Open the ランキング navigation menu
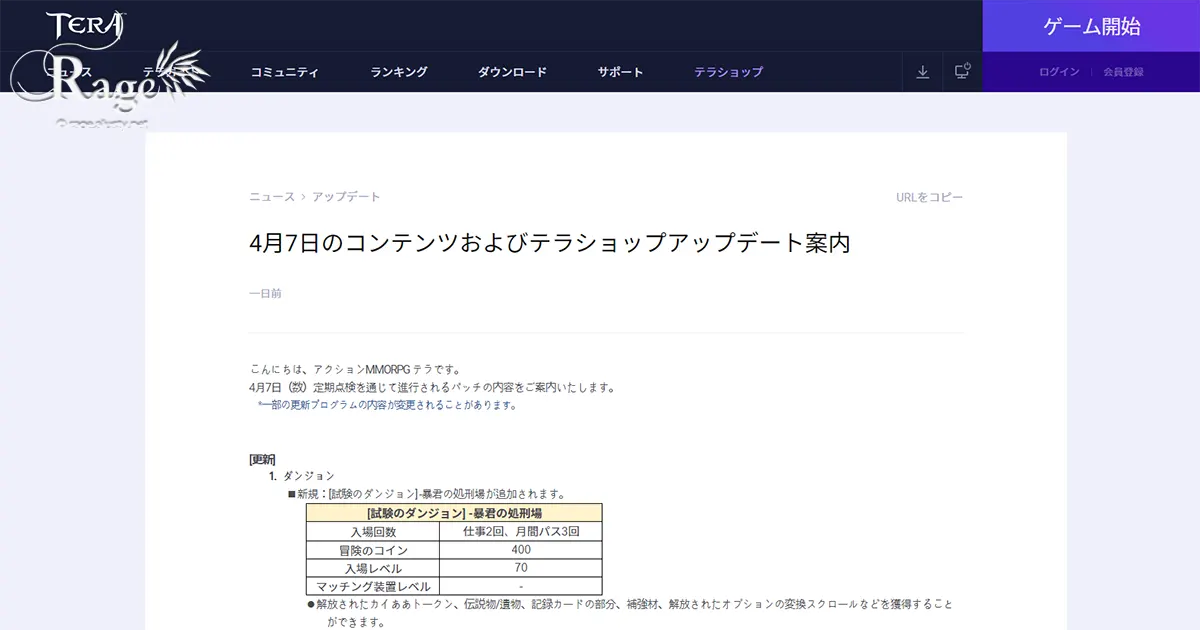 pos(398,71)
